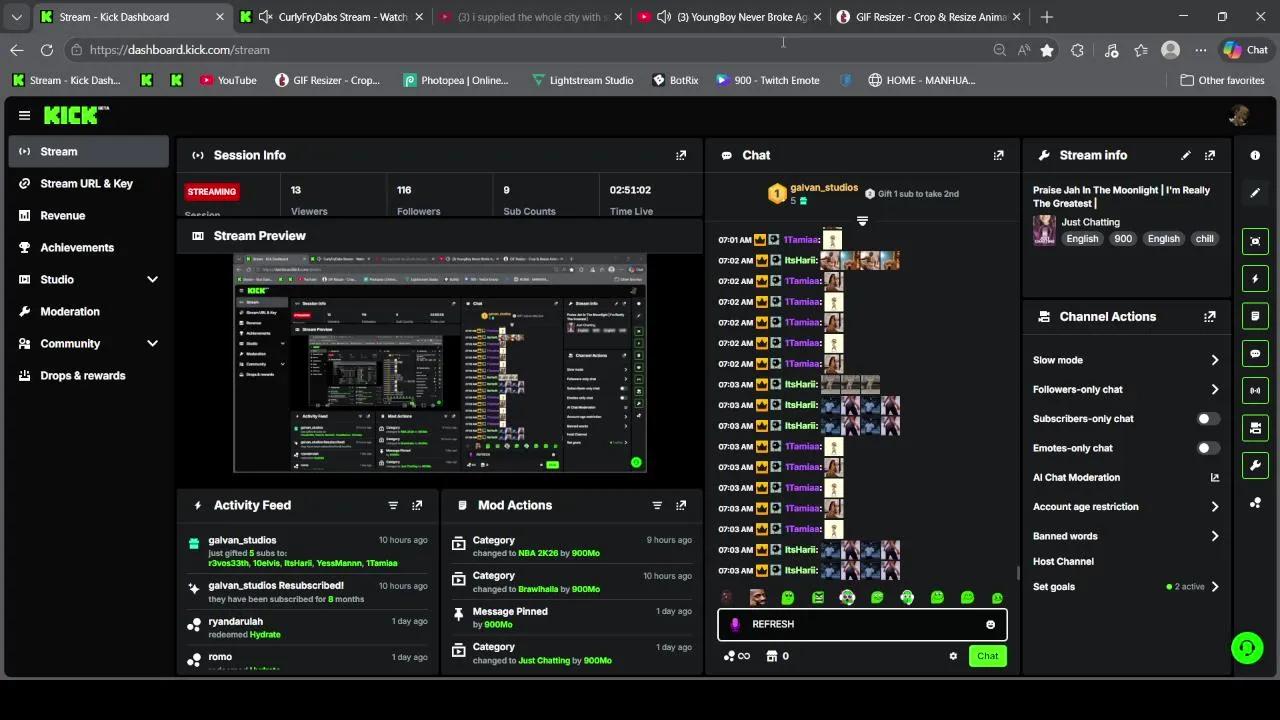Open Edge browser extensions icon
Viewport: 1280px width, 720px height.
[x=1077, y=50]
